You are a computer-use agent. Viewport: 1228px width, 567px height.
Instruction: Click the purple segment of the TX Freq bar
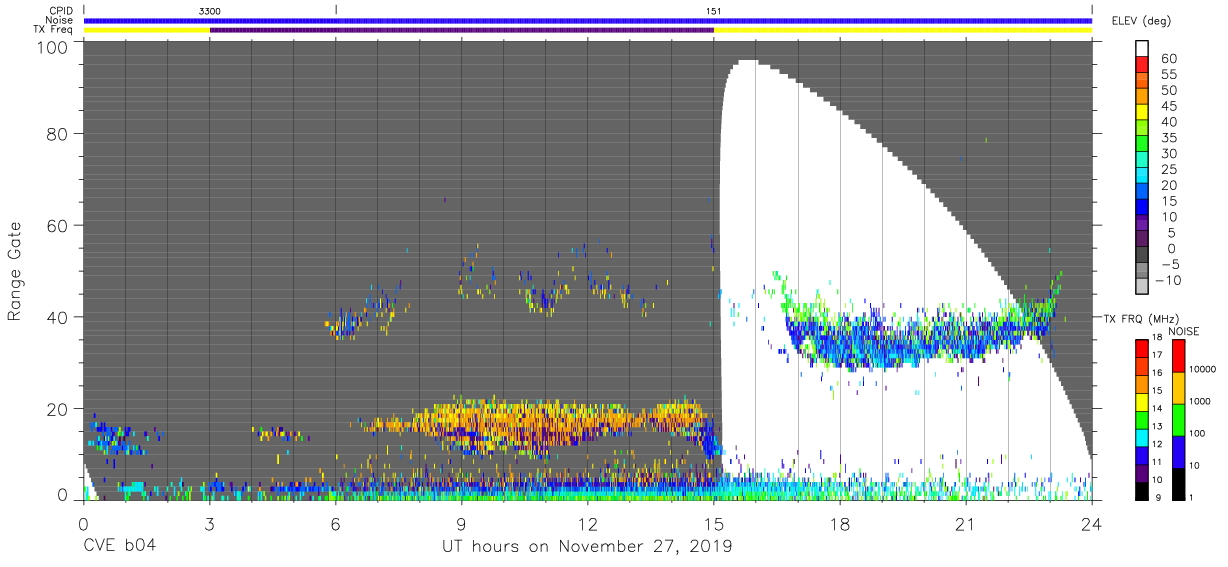tap(461, 30)
